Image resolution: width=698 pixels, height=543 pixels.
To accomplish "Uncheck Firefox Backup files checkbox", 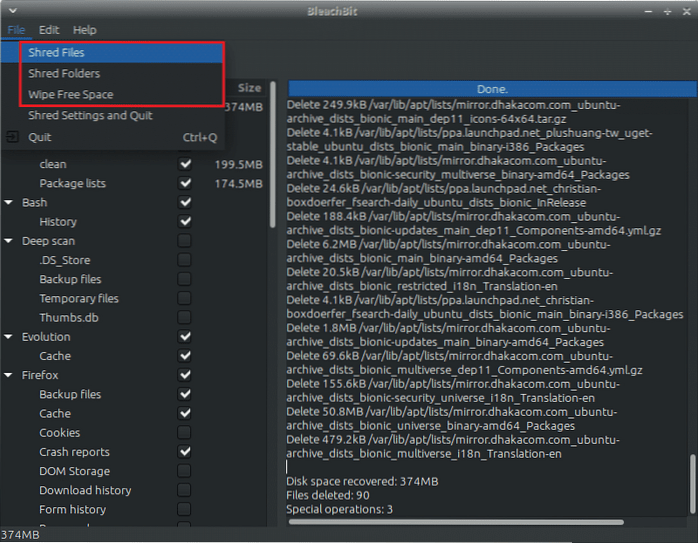I will (x=185, y=394).
